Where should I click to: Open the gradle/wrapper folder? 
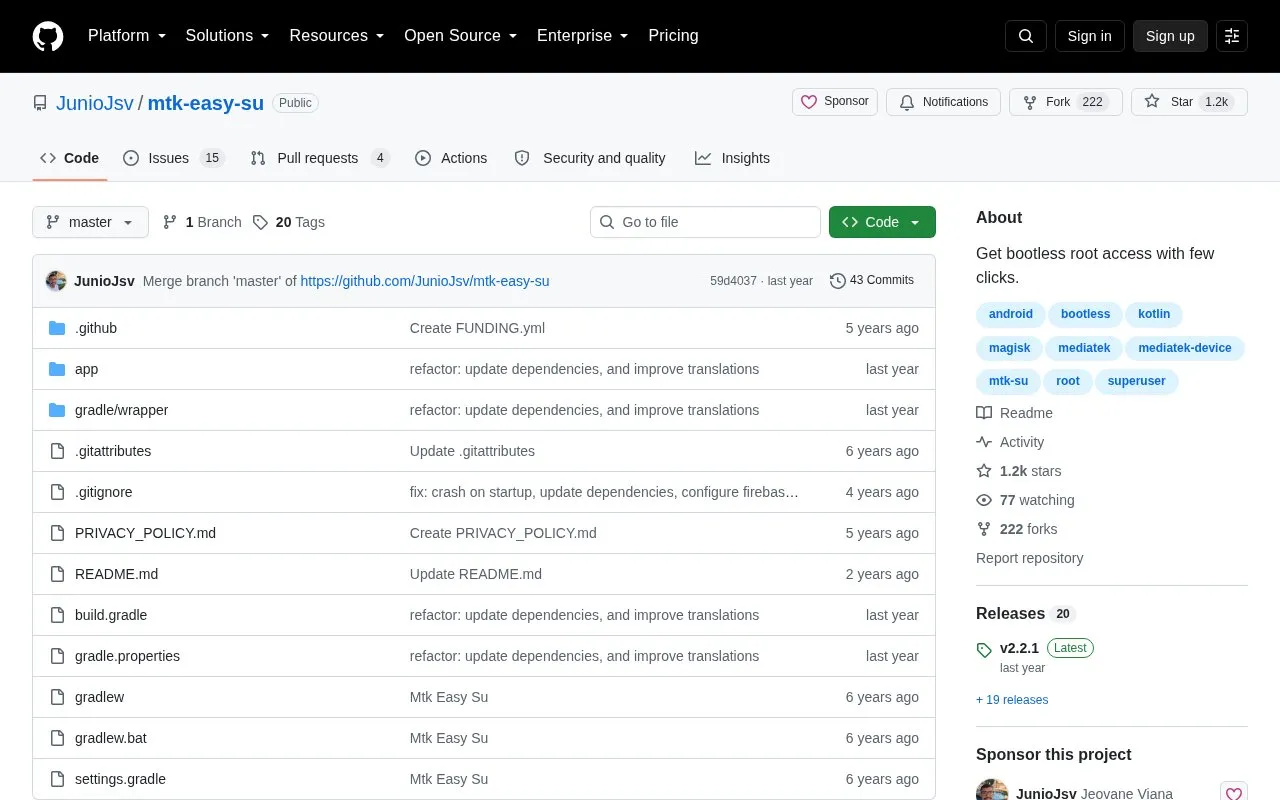(121, 410)
